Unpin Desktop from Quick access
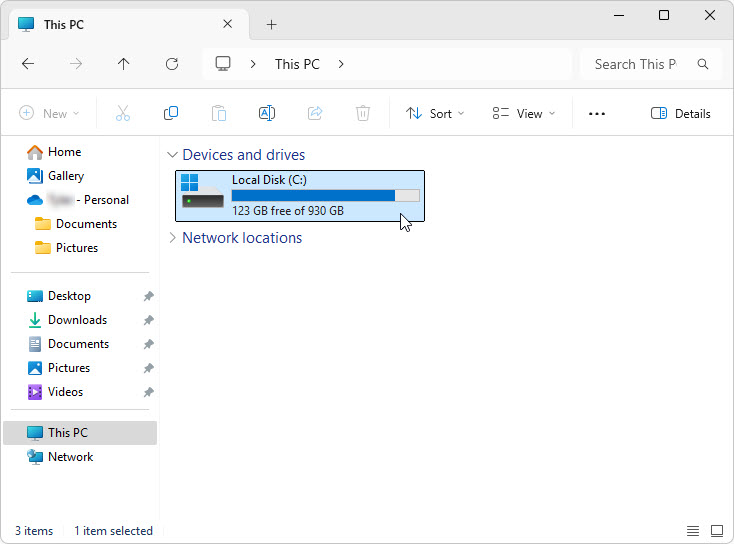This screenshot has height=544, width=734. tap(148, 296)
